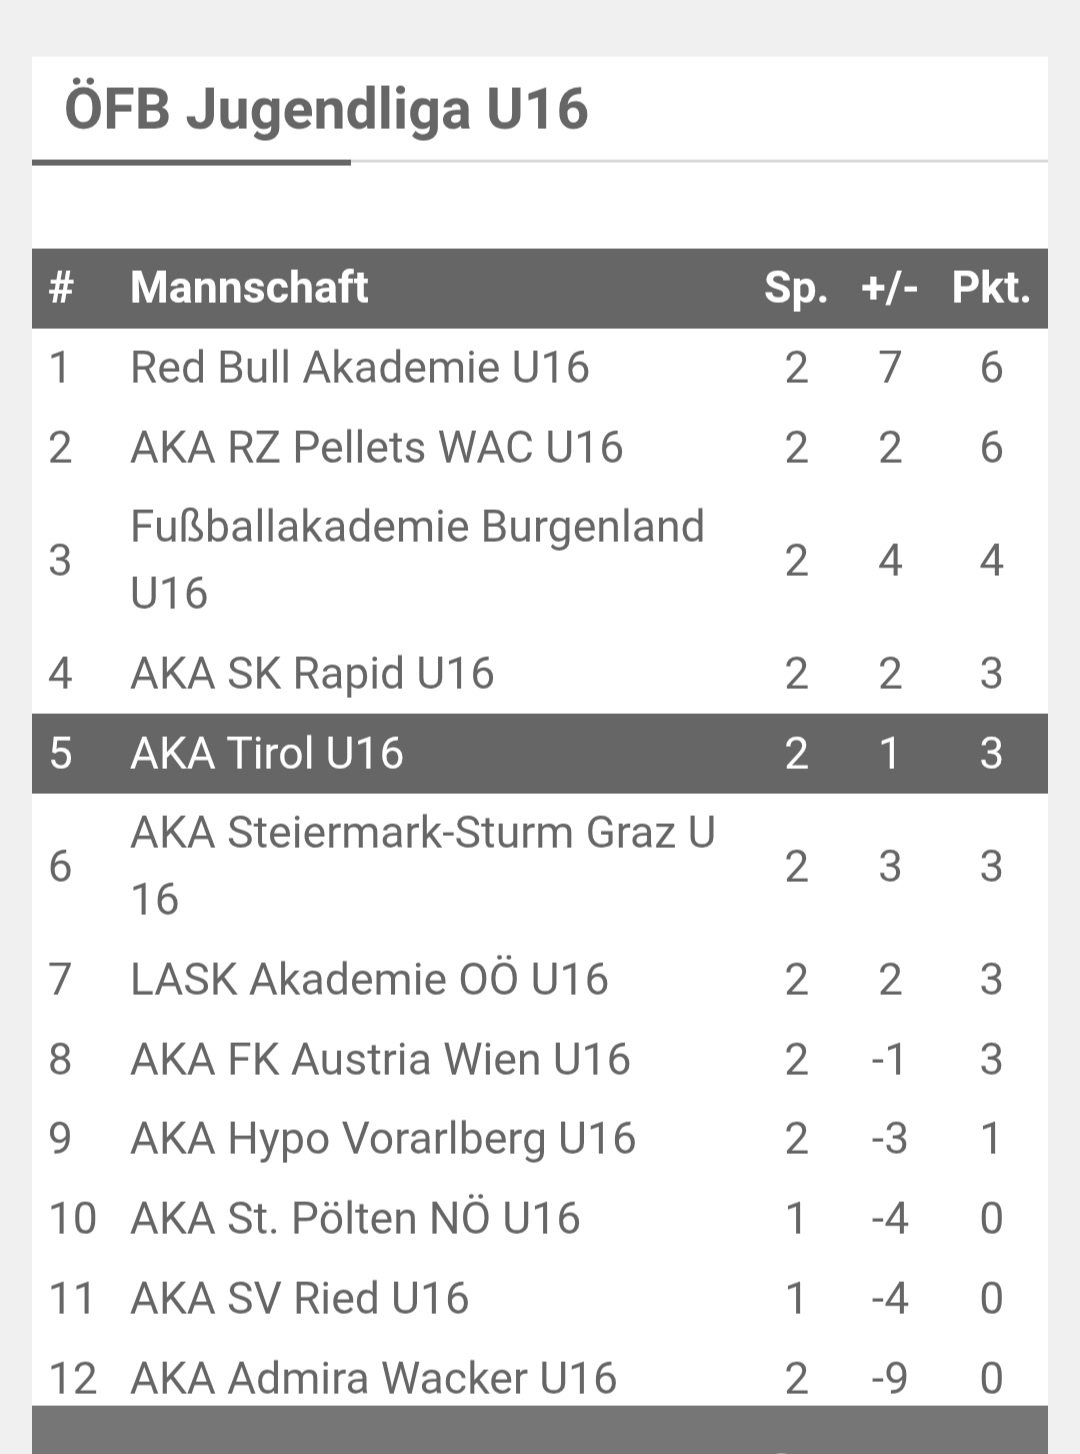This screenshot has width=1080, height=1454.
Task: Click the Mannschaft column header
Action: click(249, 288)
